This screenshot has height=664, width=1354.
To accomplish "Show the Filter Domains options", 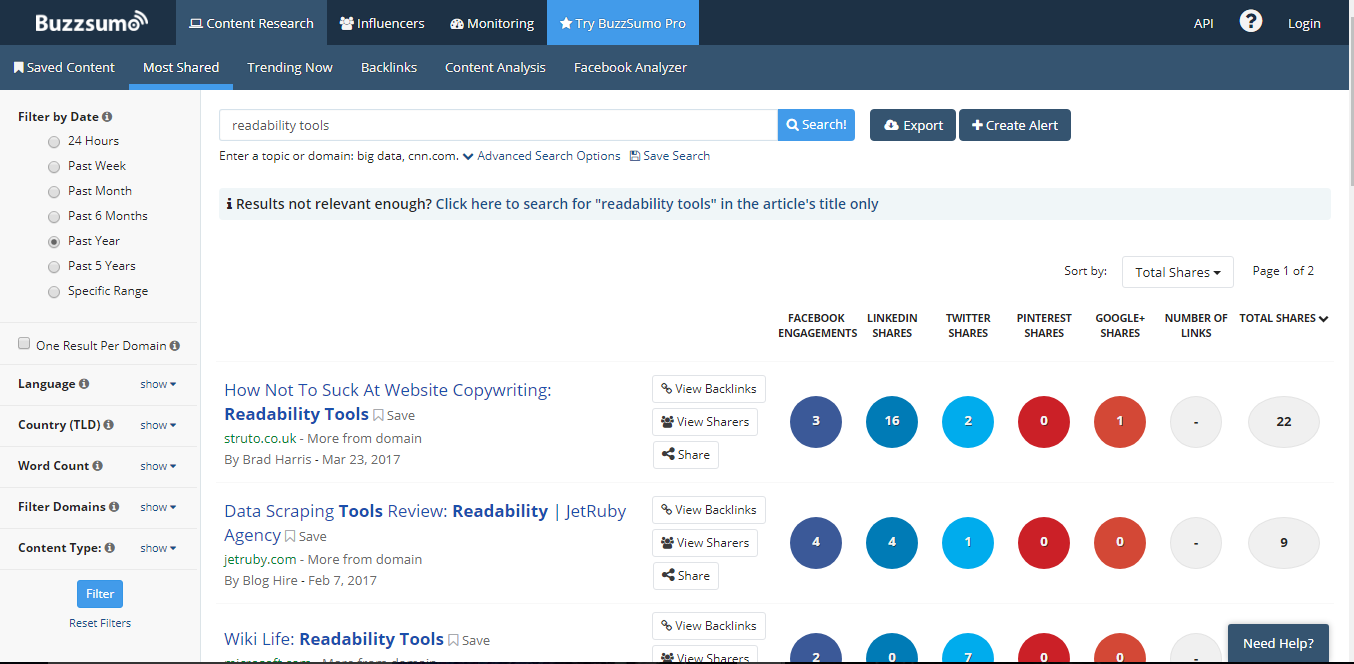I will [x=158, y=507].
